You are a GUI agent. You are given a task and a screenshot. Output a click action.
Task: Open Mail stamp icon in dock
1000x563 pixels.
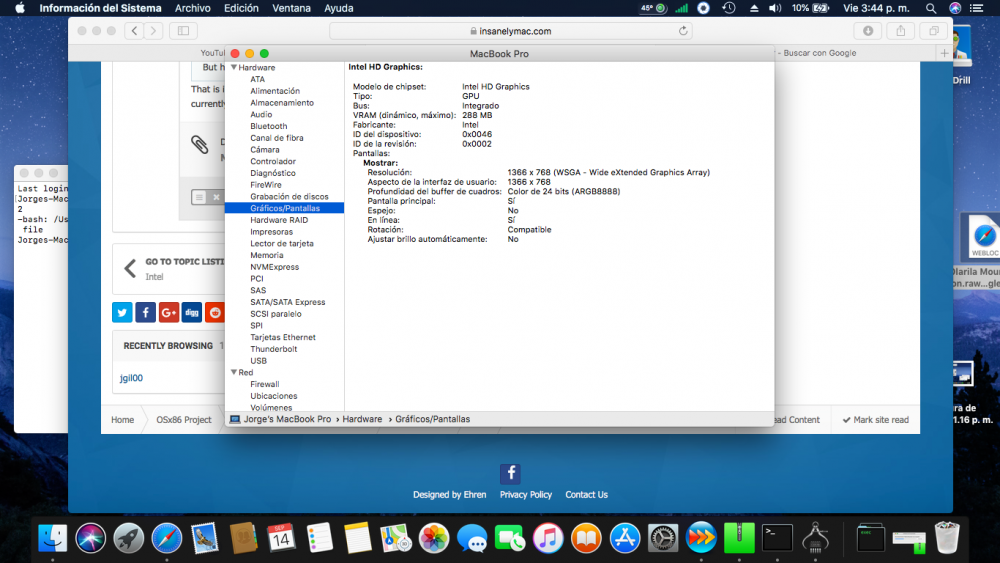coord(205,537)
